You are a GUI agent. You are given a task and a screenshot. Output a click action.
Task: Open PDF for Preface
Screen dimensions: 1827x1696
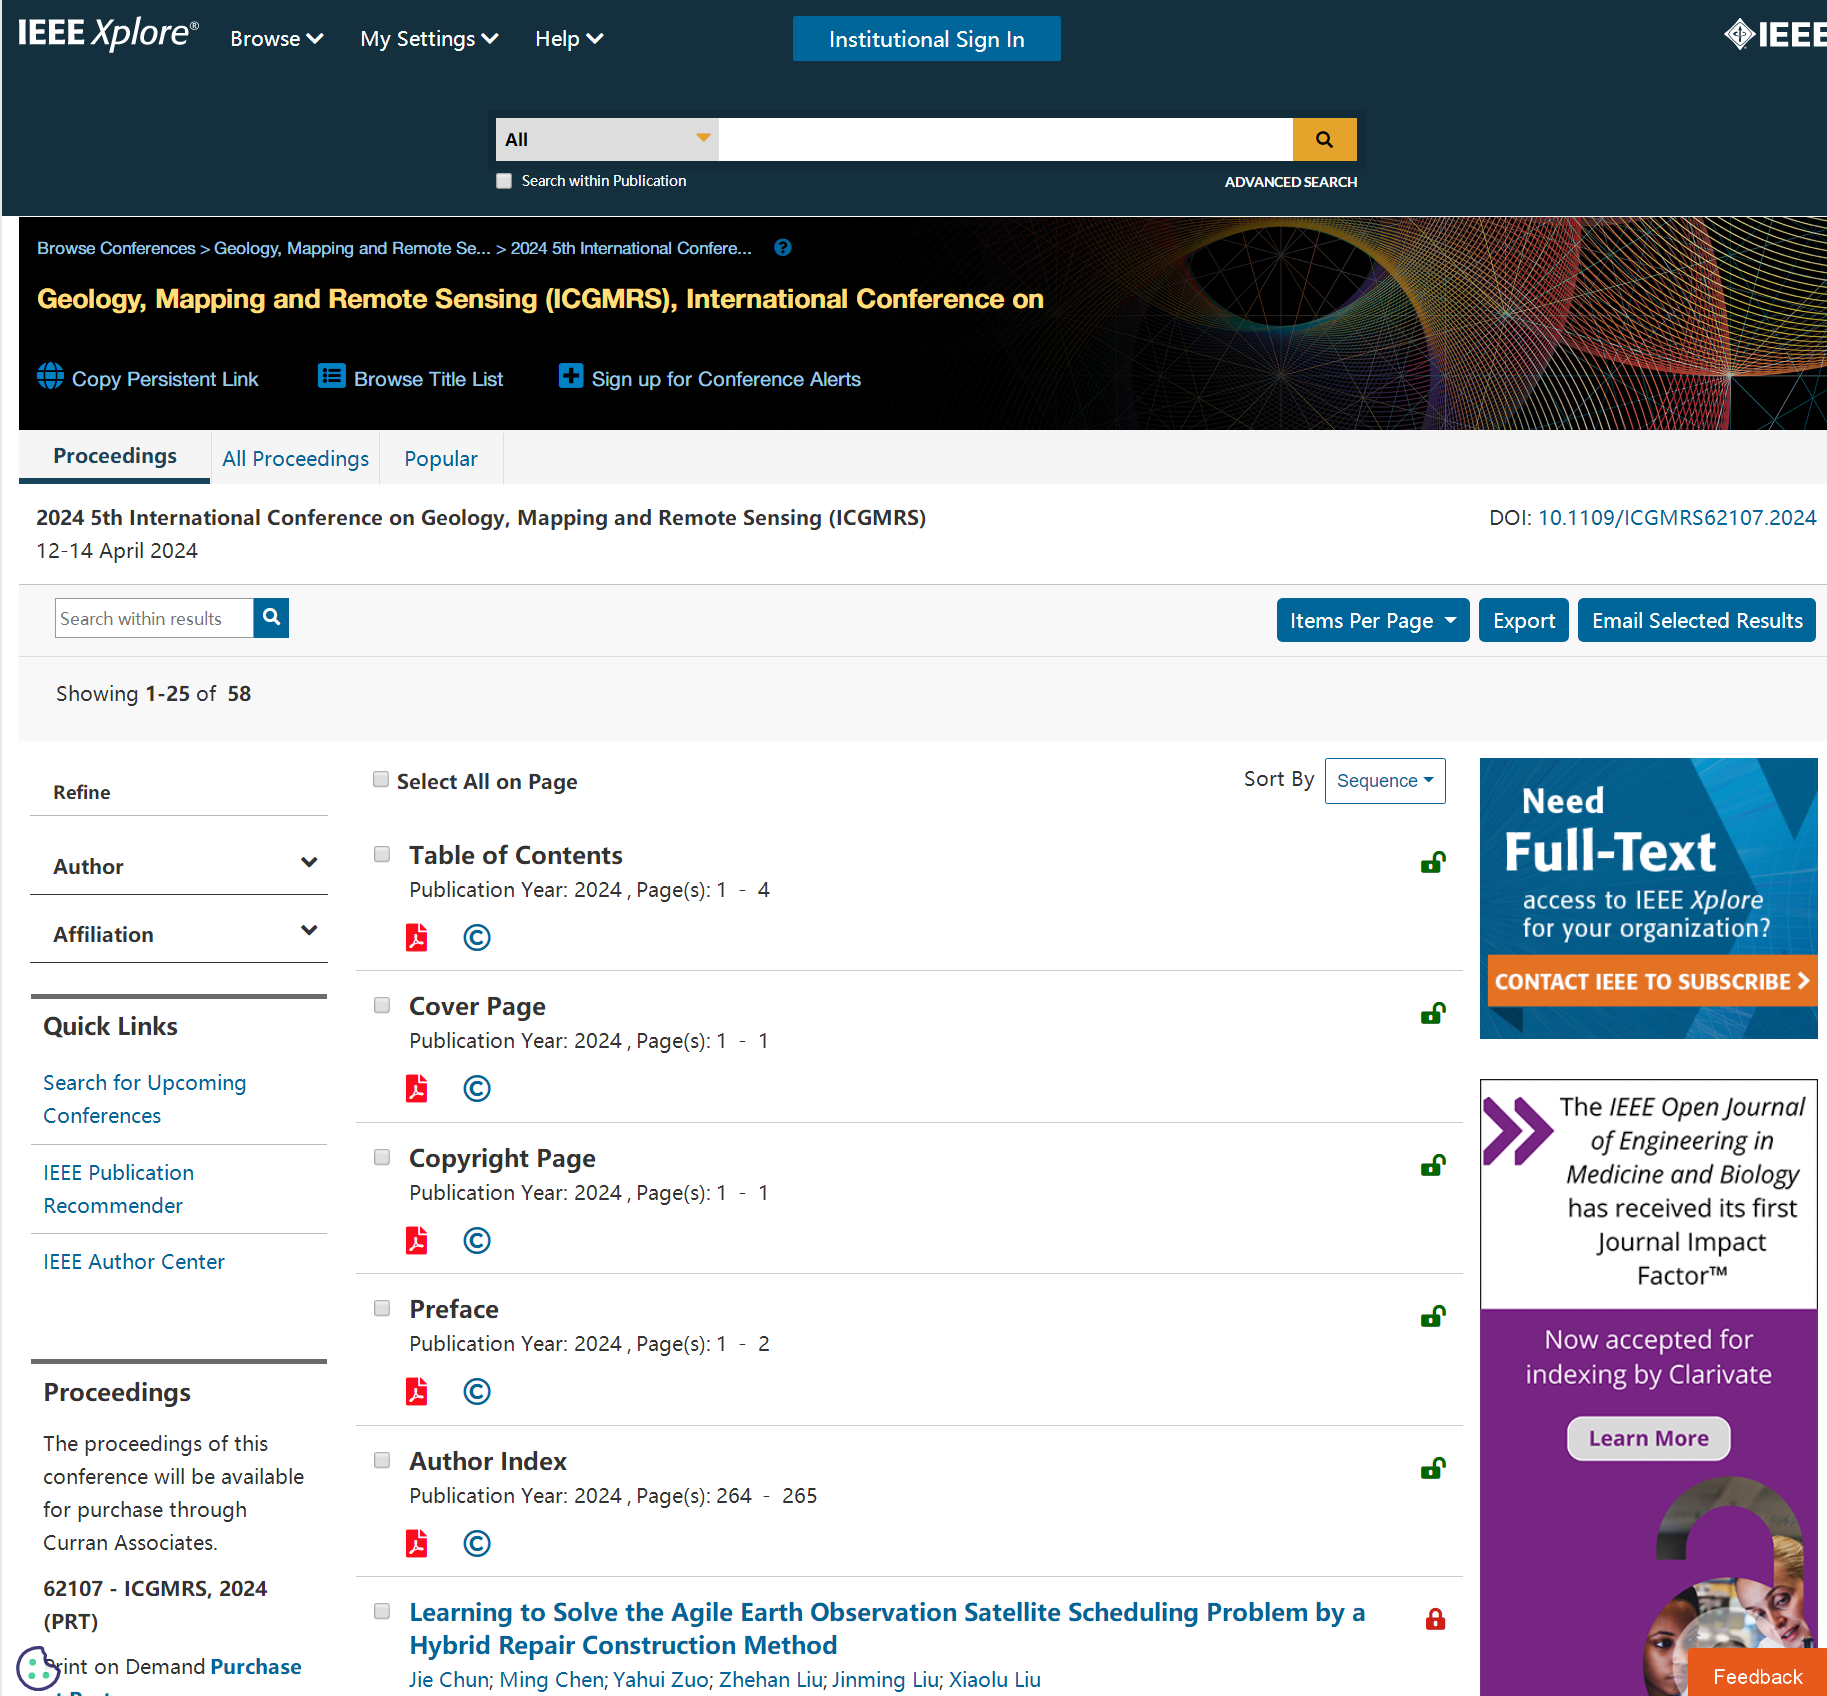pos(416,1391)
